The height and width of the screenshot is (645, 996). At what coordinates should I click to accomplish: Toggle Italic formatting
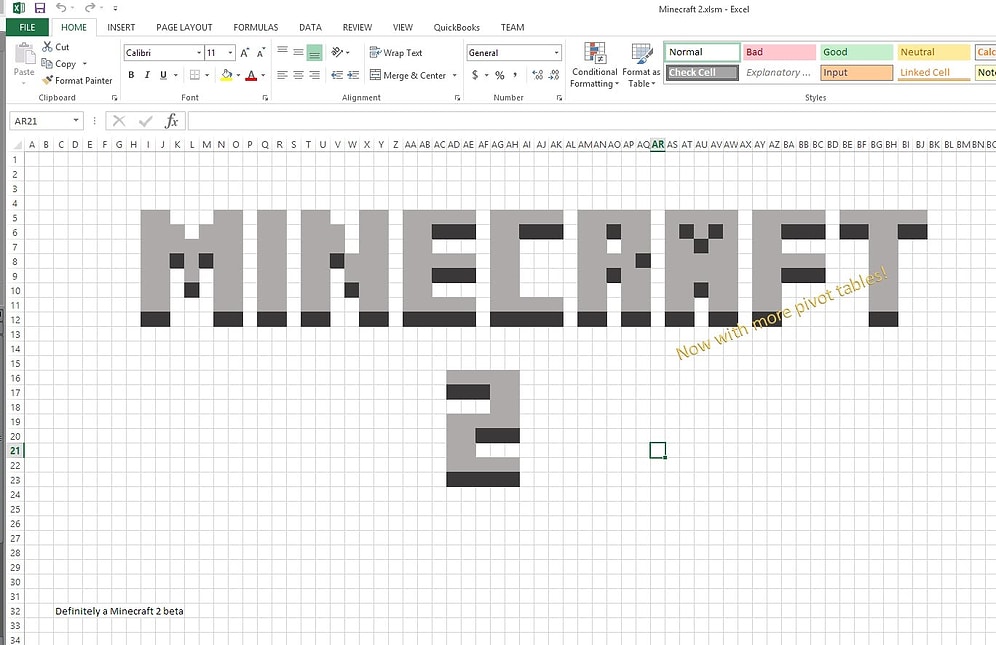[x=147, y=75]
